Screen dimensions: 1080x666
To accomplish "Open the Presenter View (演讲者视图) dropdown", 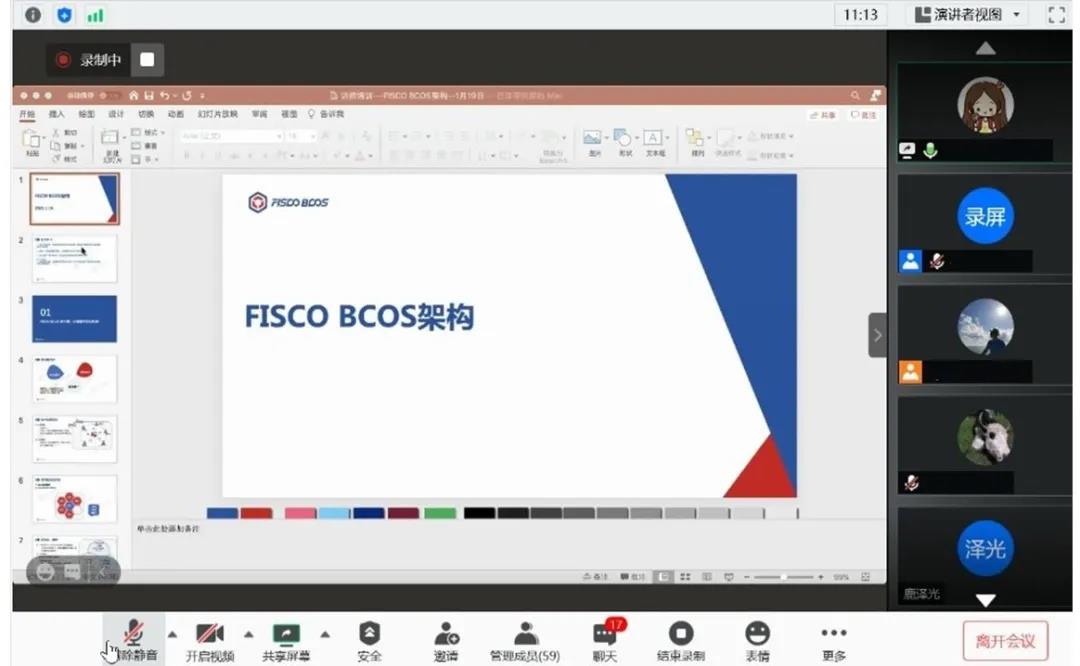I will point(968,14).
